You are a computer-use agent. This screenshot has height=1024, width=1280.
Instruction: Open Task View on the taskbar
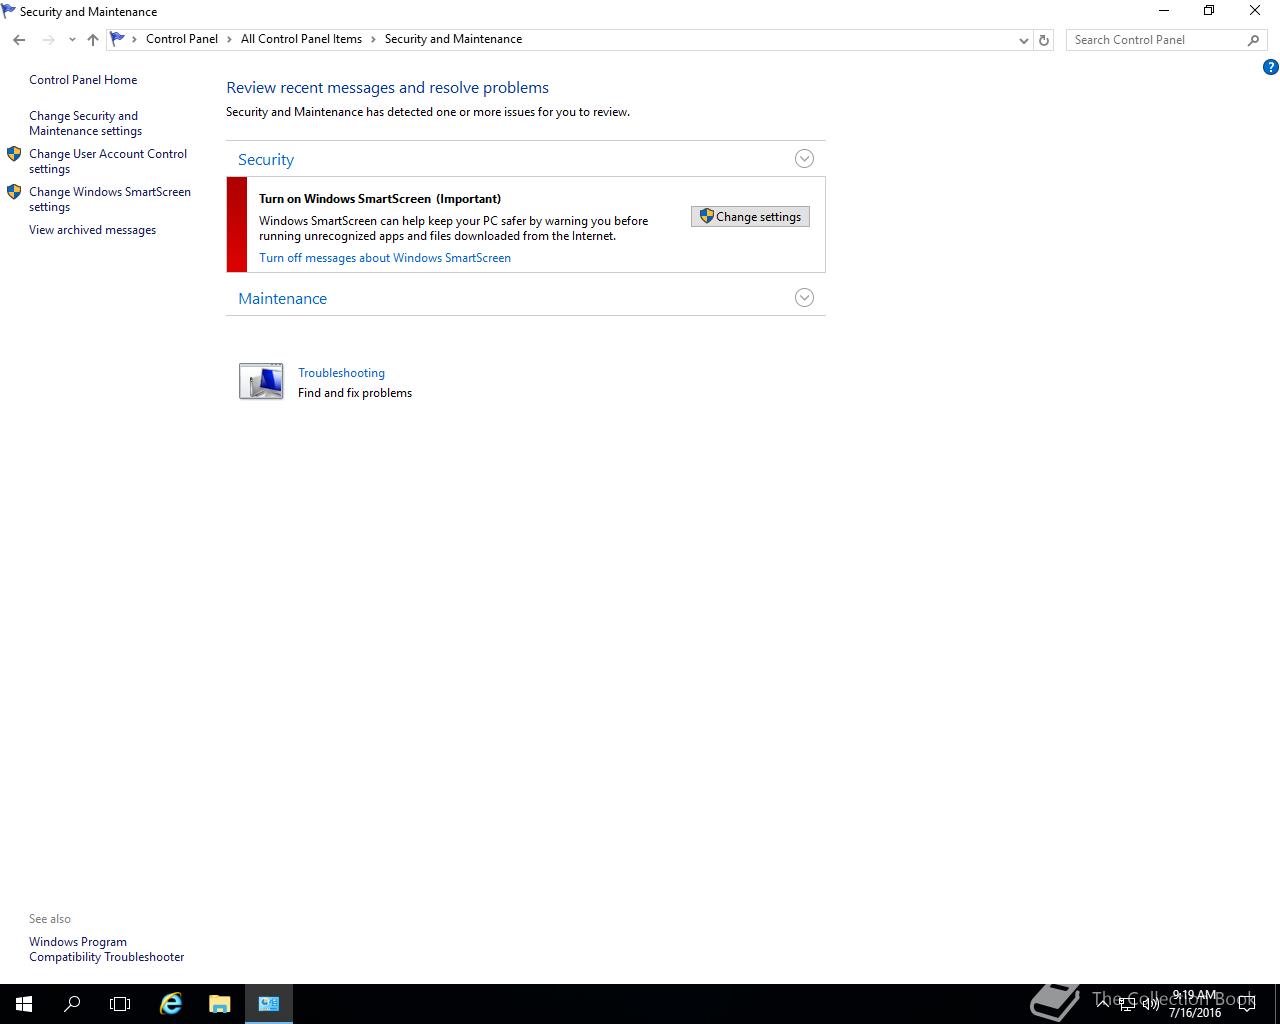tap(120, 1004)
